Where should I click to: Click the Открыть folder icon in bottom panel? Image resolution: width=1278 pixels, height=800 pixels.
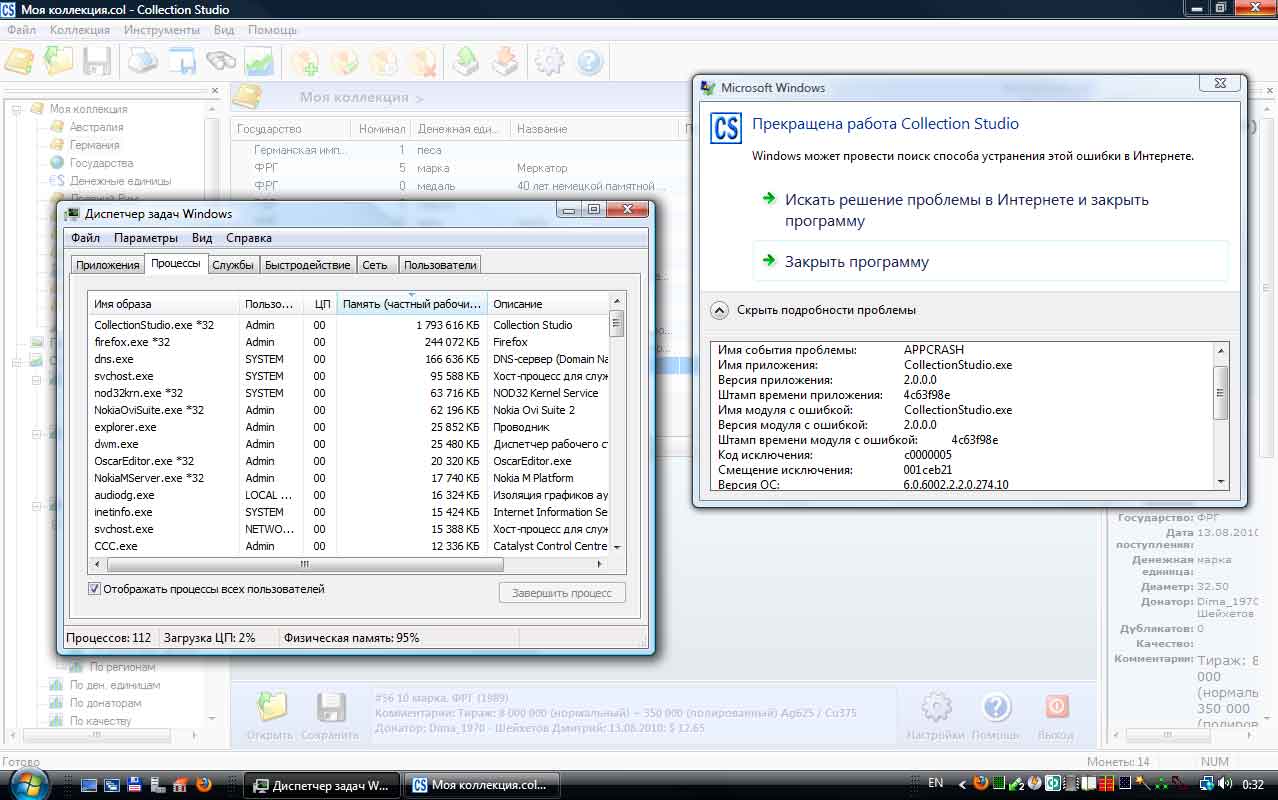coord(270,708)
